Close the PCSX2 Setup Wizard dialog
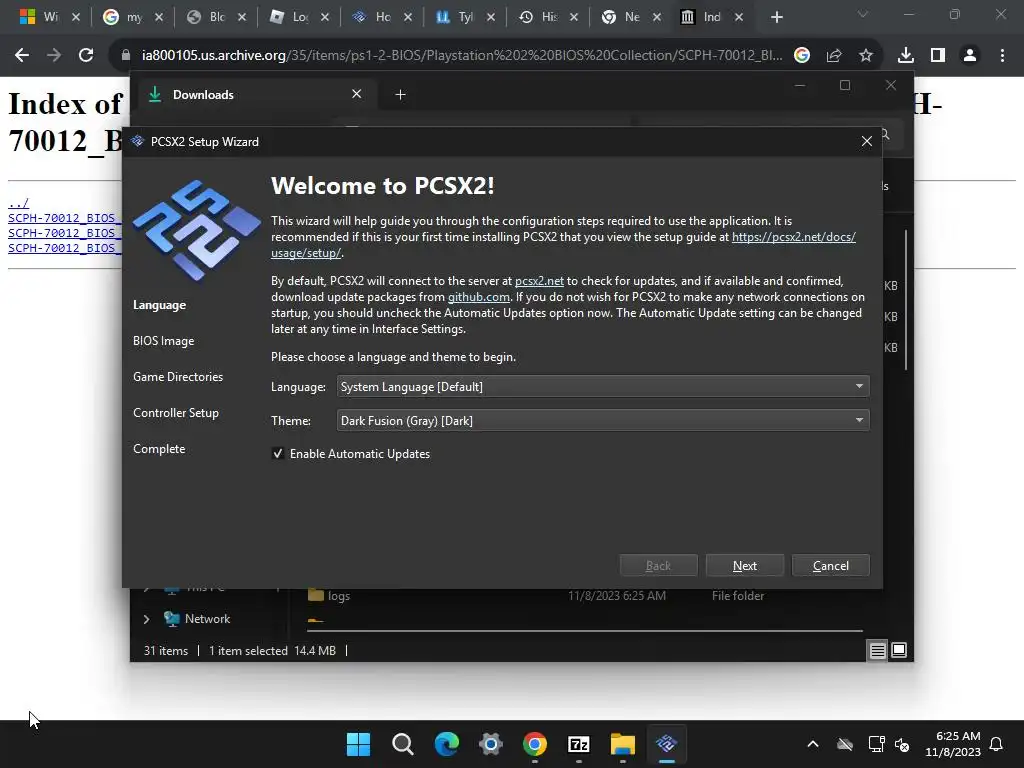The height and width of the screenshot is (768, 1024). tap(867, 142)
